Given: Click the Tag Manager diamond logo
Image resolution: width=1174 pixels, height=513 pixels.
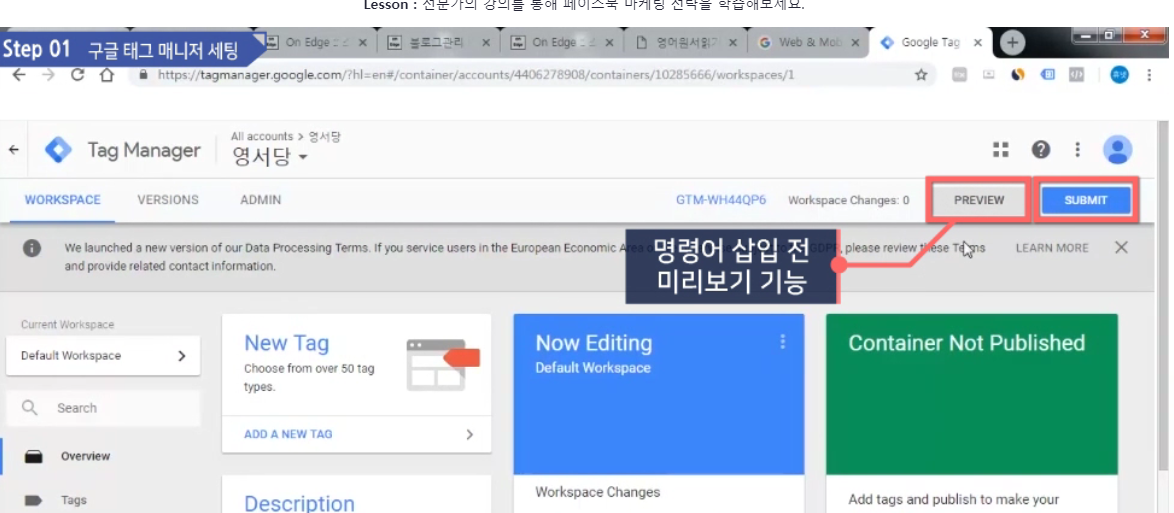Looking at the screenshot, I should click(x=58, y=150).
